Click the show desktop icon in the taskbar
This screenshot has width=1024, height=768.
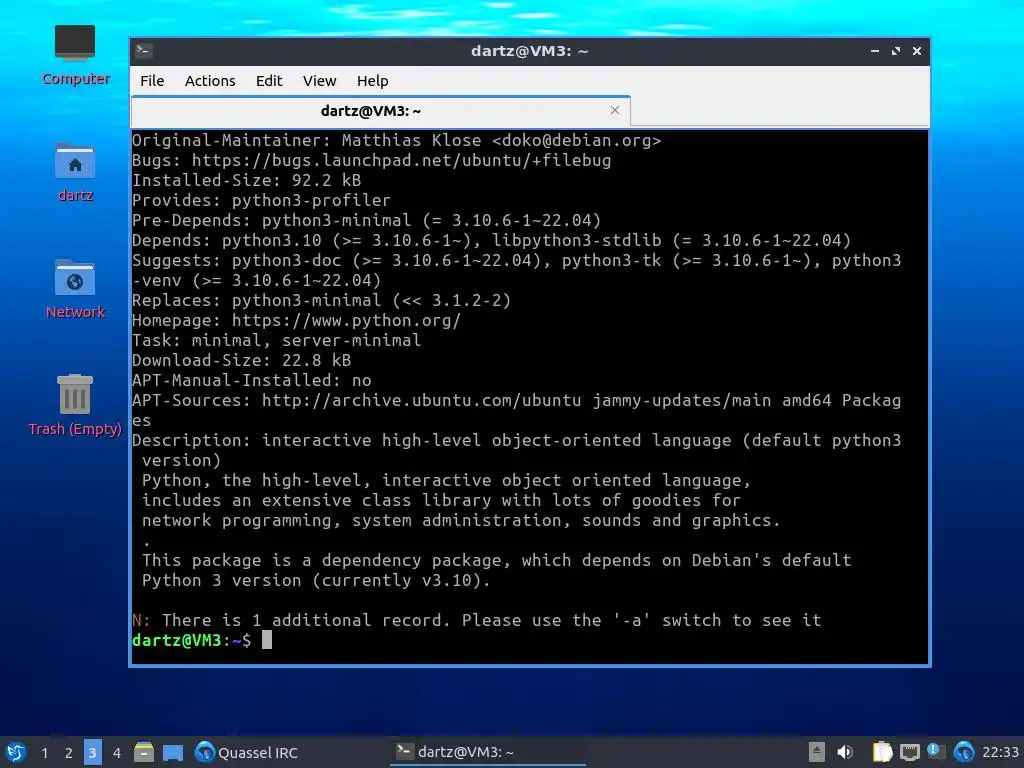coord(172,753)
